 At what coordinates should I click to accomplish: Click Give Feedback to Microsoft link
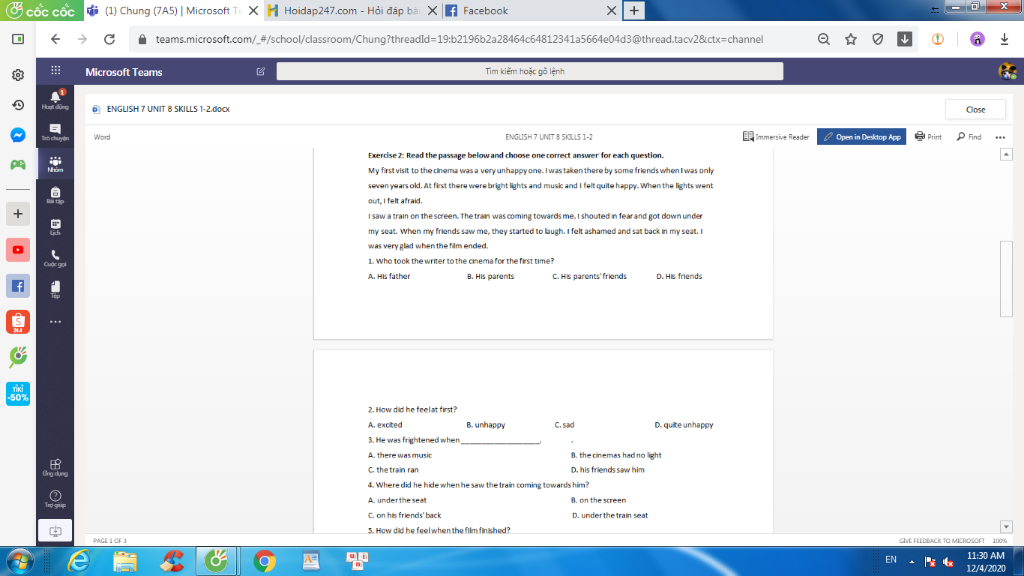pos(941,541)
